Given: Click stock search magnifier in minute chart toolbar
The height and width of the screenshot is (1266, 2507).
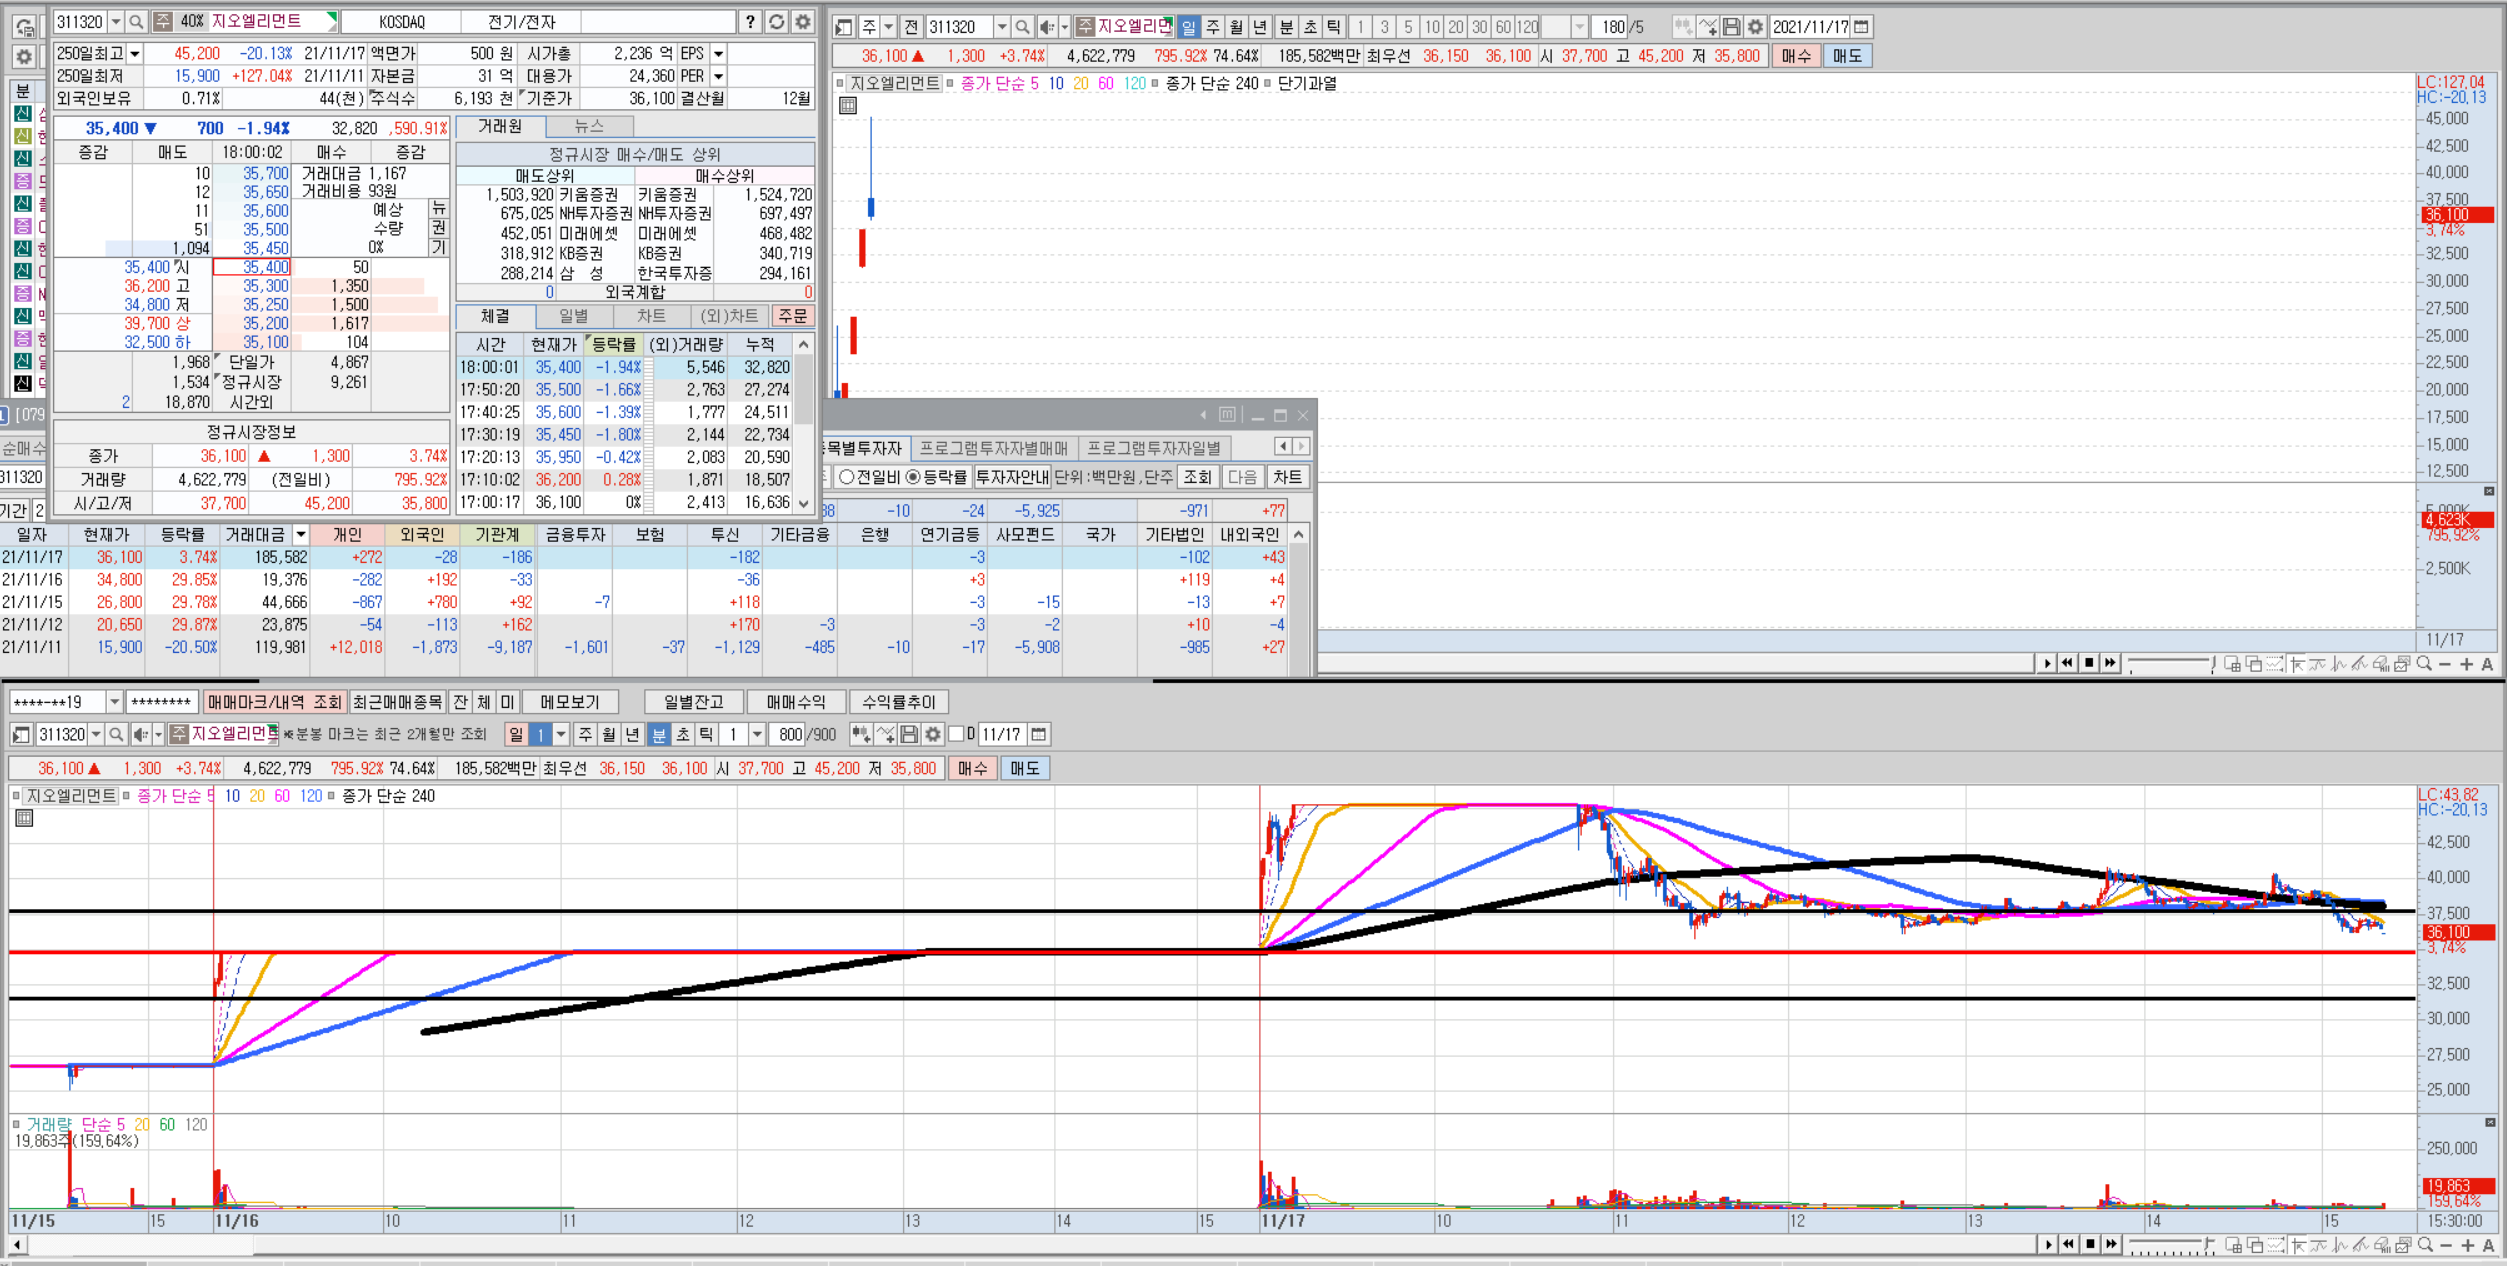Looking at the screenshot, I should [x=116, y=735].
